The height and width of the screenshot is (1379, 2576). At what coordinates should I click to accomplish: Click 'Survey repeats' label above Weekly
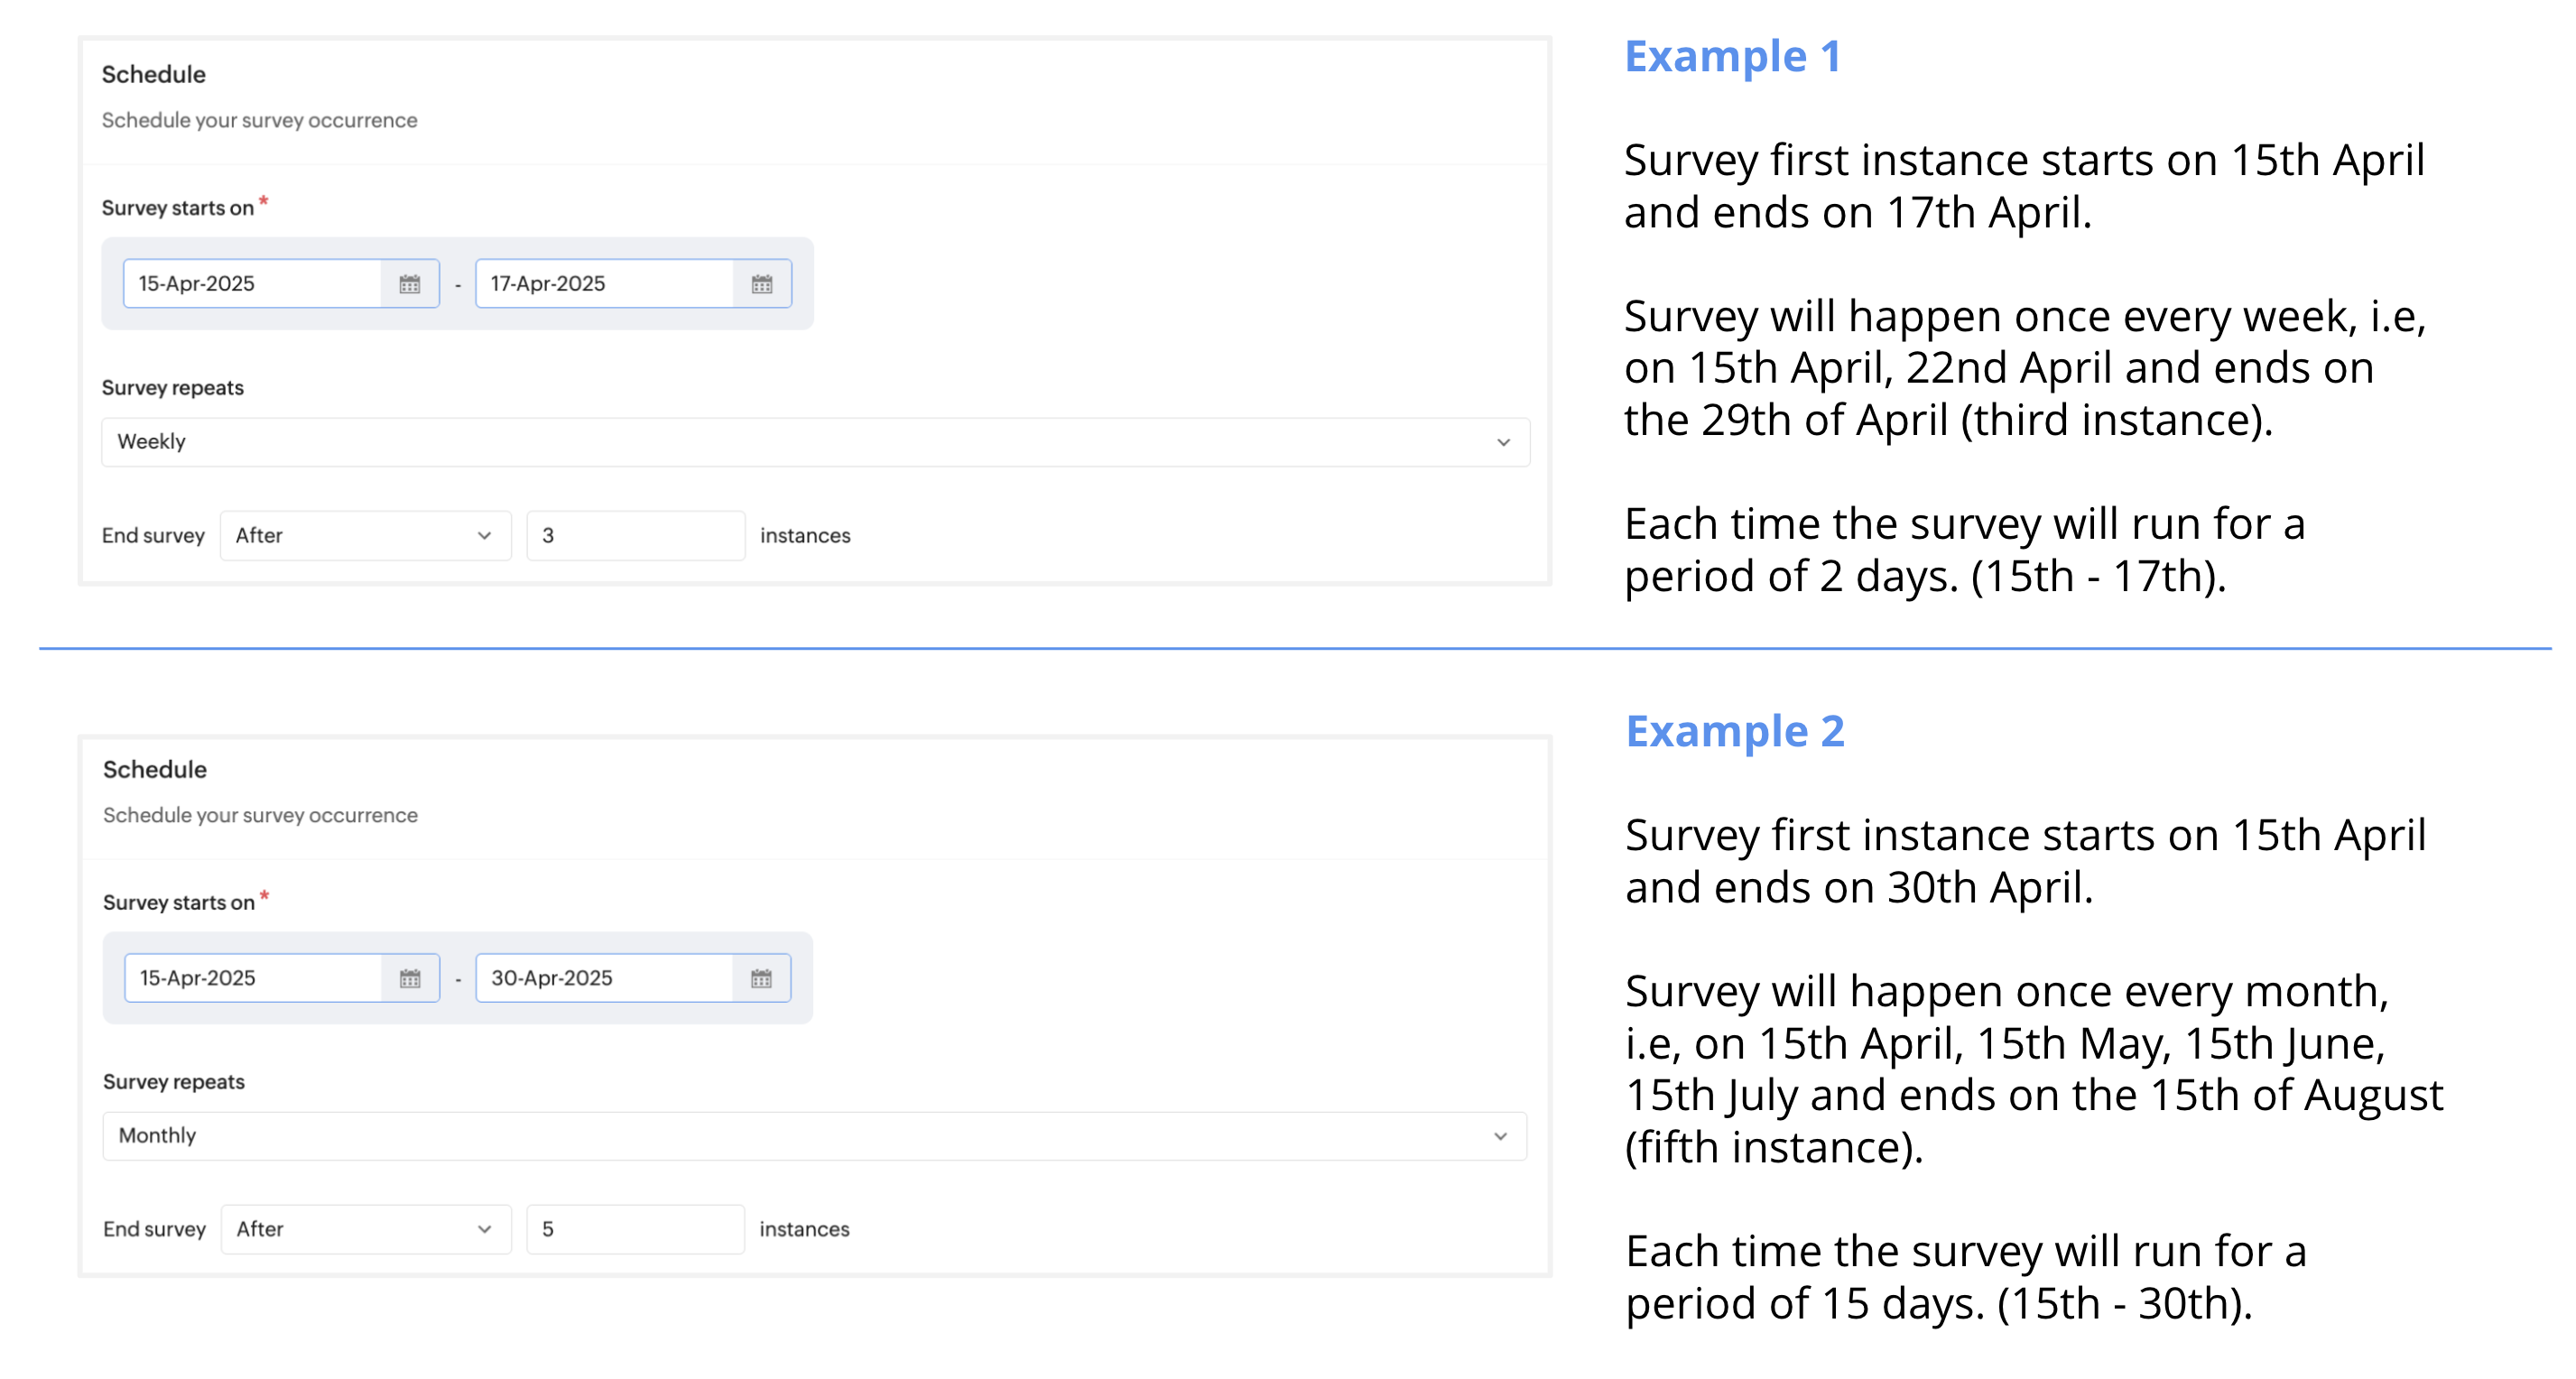(x=172, y=388)
